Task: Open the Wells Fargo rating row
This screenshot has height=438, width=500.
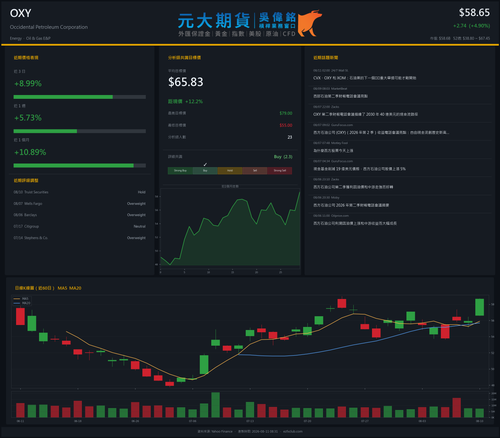Action: 80,203
